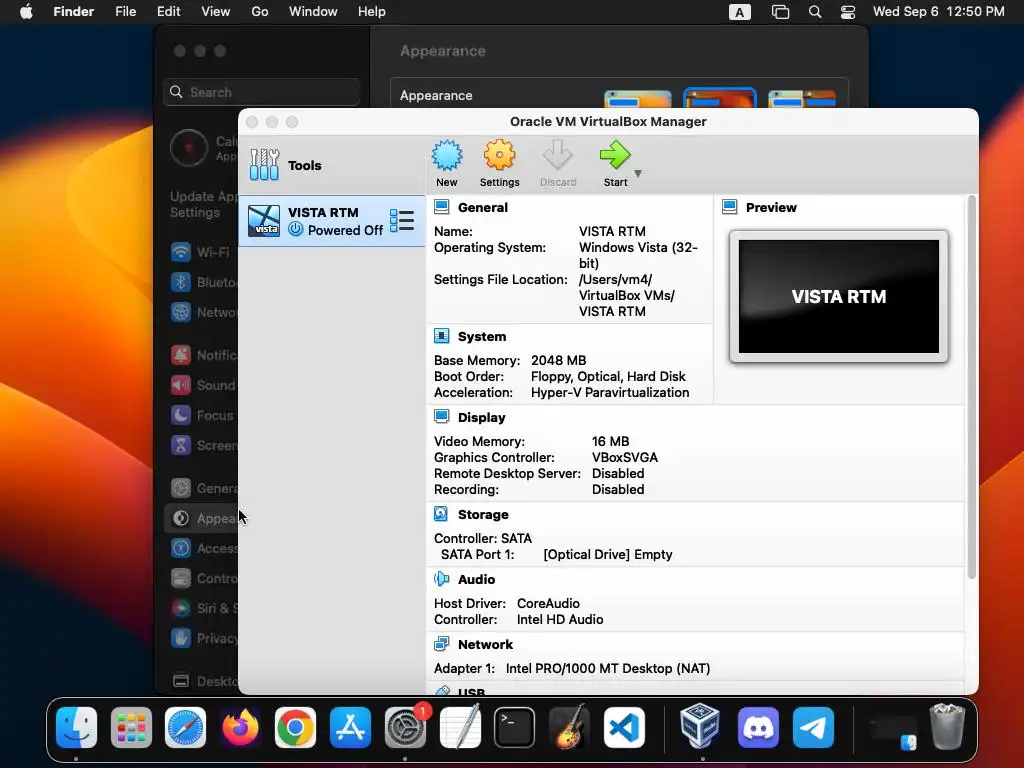Open Terminal from the Dock
This screenshot has height=768, width=1024.
point(515,728)
